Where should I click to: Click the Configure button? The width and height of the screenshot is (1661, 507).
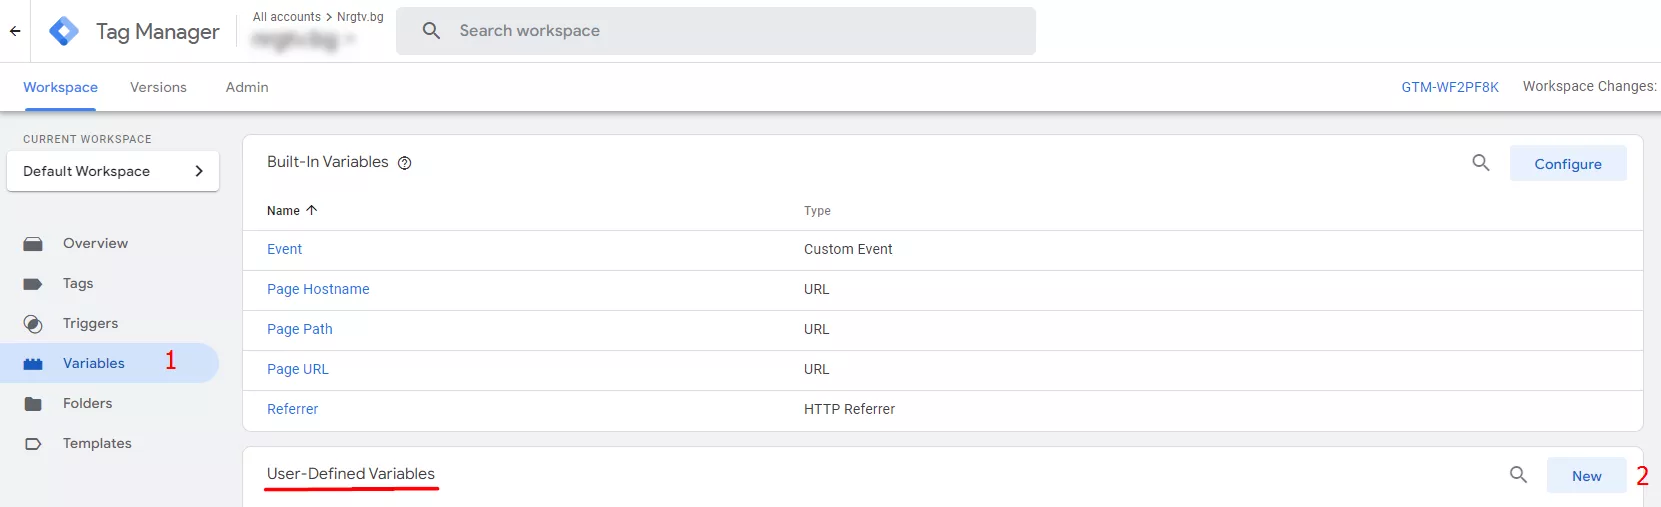(1568, 164)
